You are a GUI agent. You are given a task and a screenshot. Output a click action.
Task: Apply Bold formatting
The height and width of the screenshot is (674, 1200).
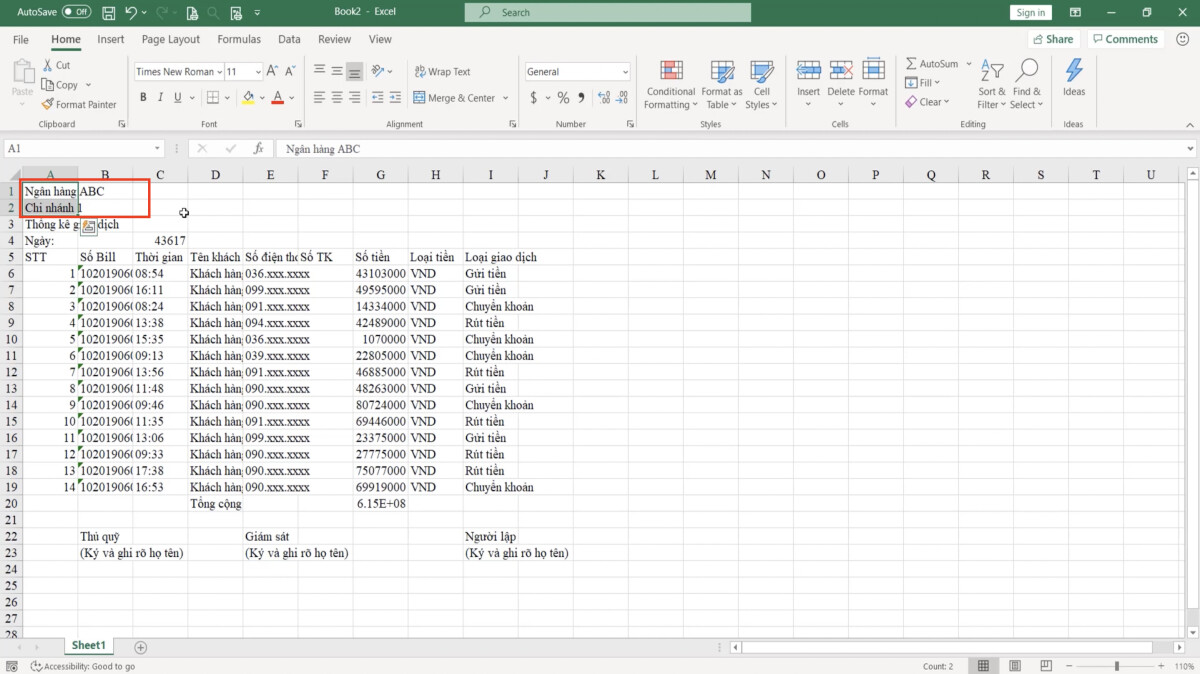click(143, 98)
